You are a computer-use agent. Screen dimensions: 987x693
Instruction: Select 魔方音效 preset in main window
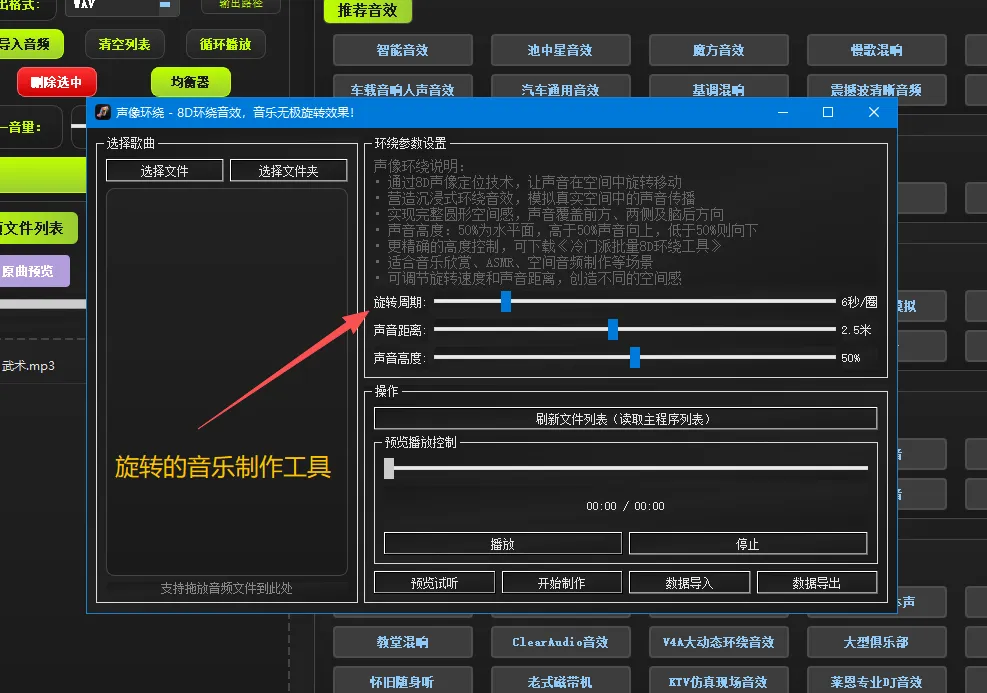[x=718, y=50]
